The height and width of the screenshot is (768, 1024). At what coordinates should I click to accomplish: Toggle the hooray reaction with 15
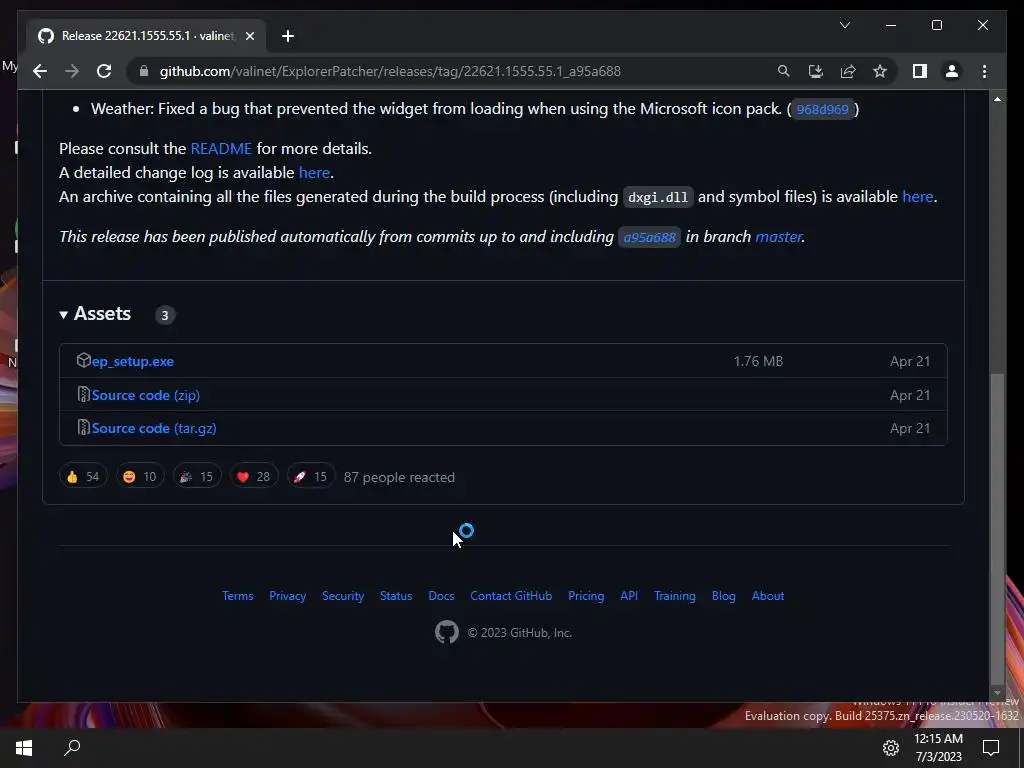pyautogui.click(x=197, y=477)
